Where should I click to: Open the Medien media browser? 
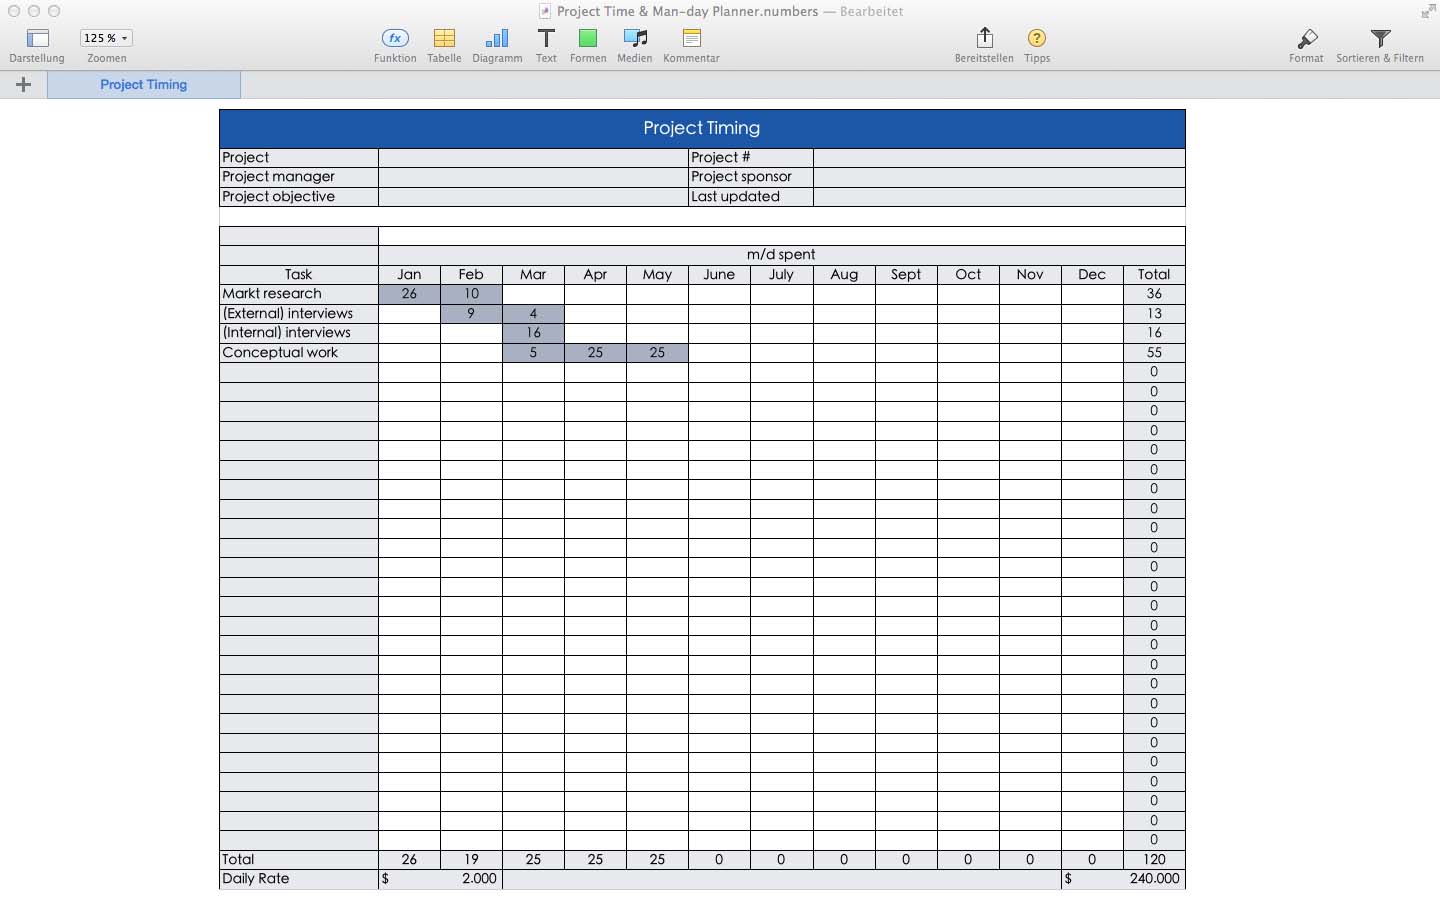pos(634,39)
